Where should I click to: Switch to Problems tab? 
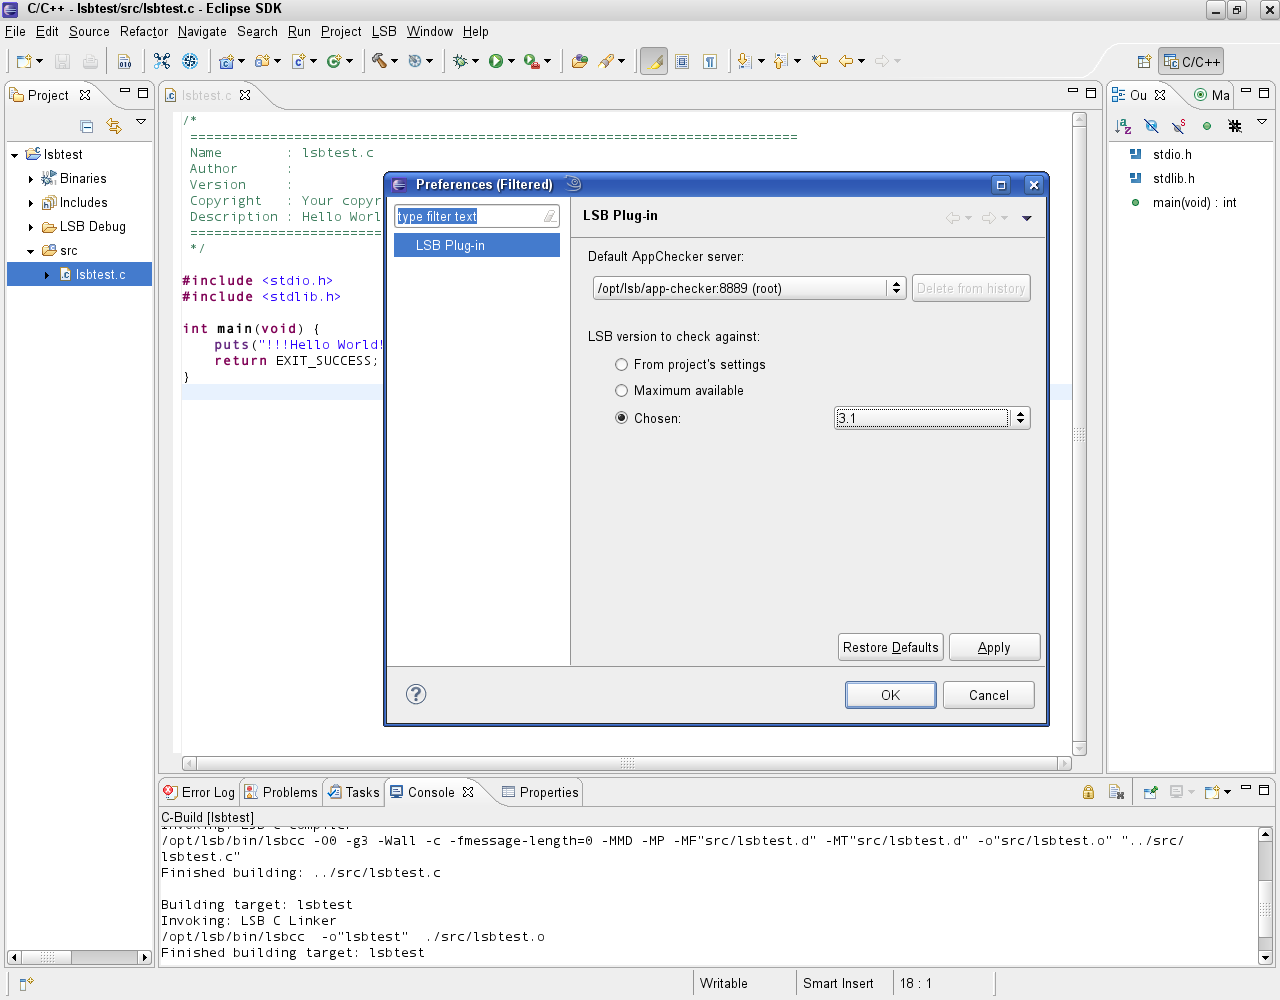pyautogui.click(x=281, y=792)
